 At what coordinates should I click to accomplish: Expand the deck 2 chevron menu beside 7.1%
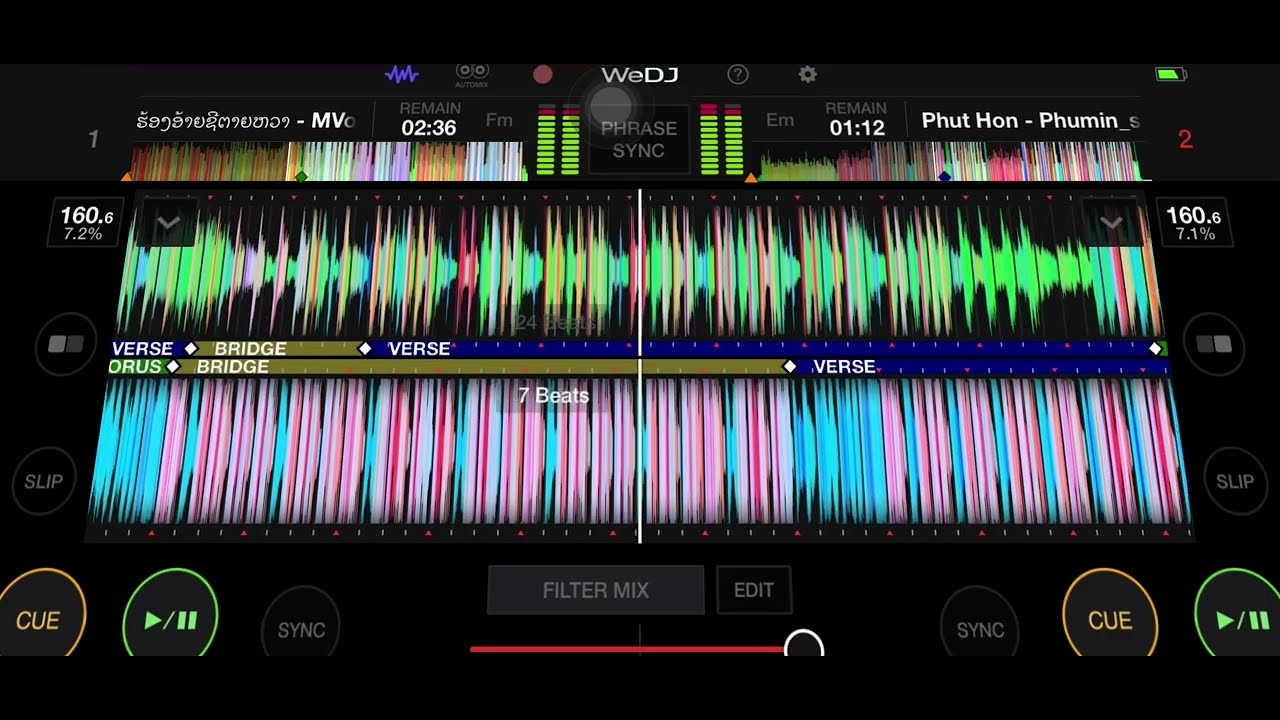[1111, 223]
